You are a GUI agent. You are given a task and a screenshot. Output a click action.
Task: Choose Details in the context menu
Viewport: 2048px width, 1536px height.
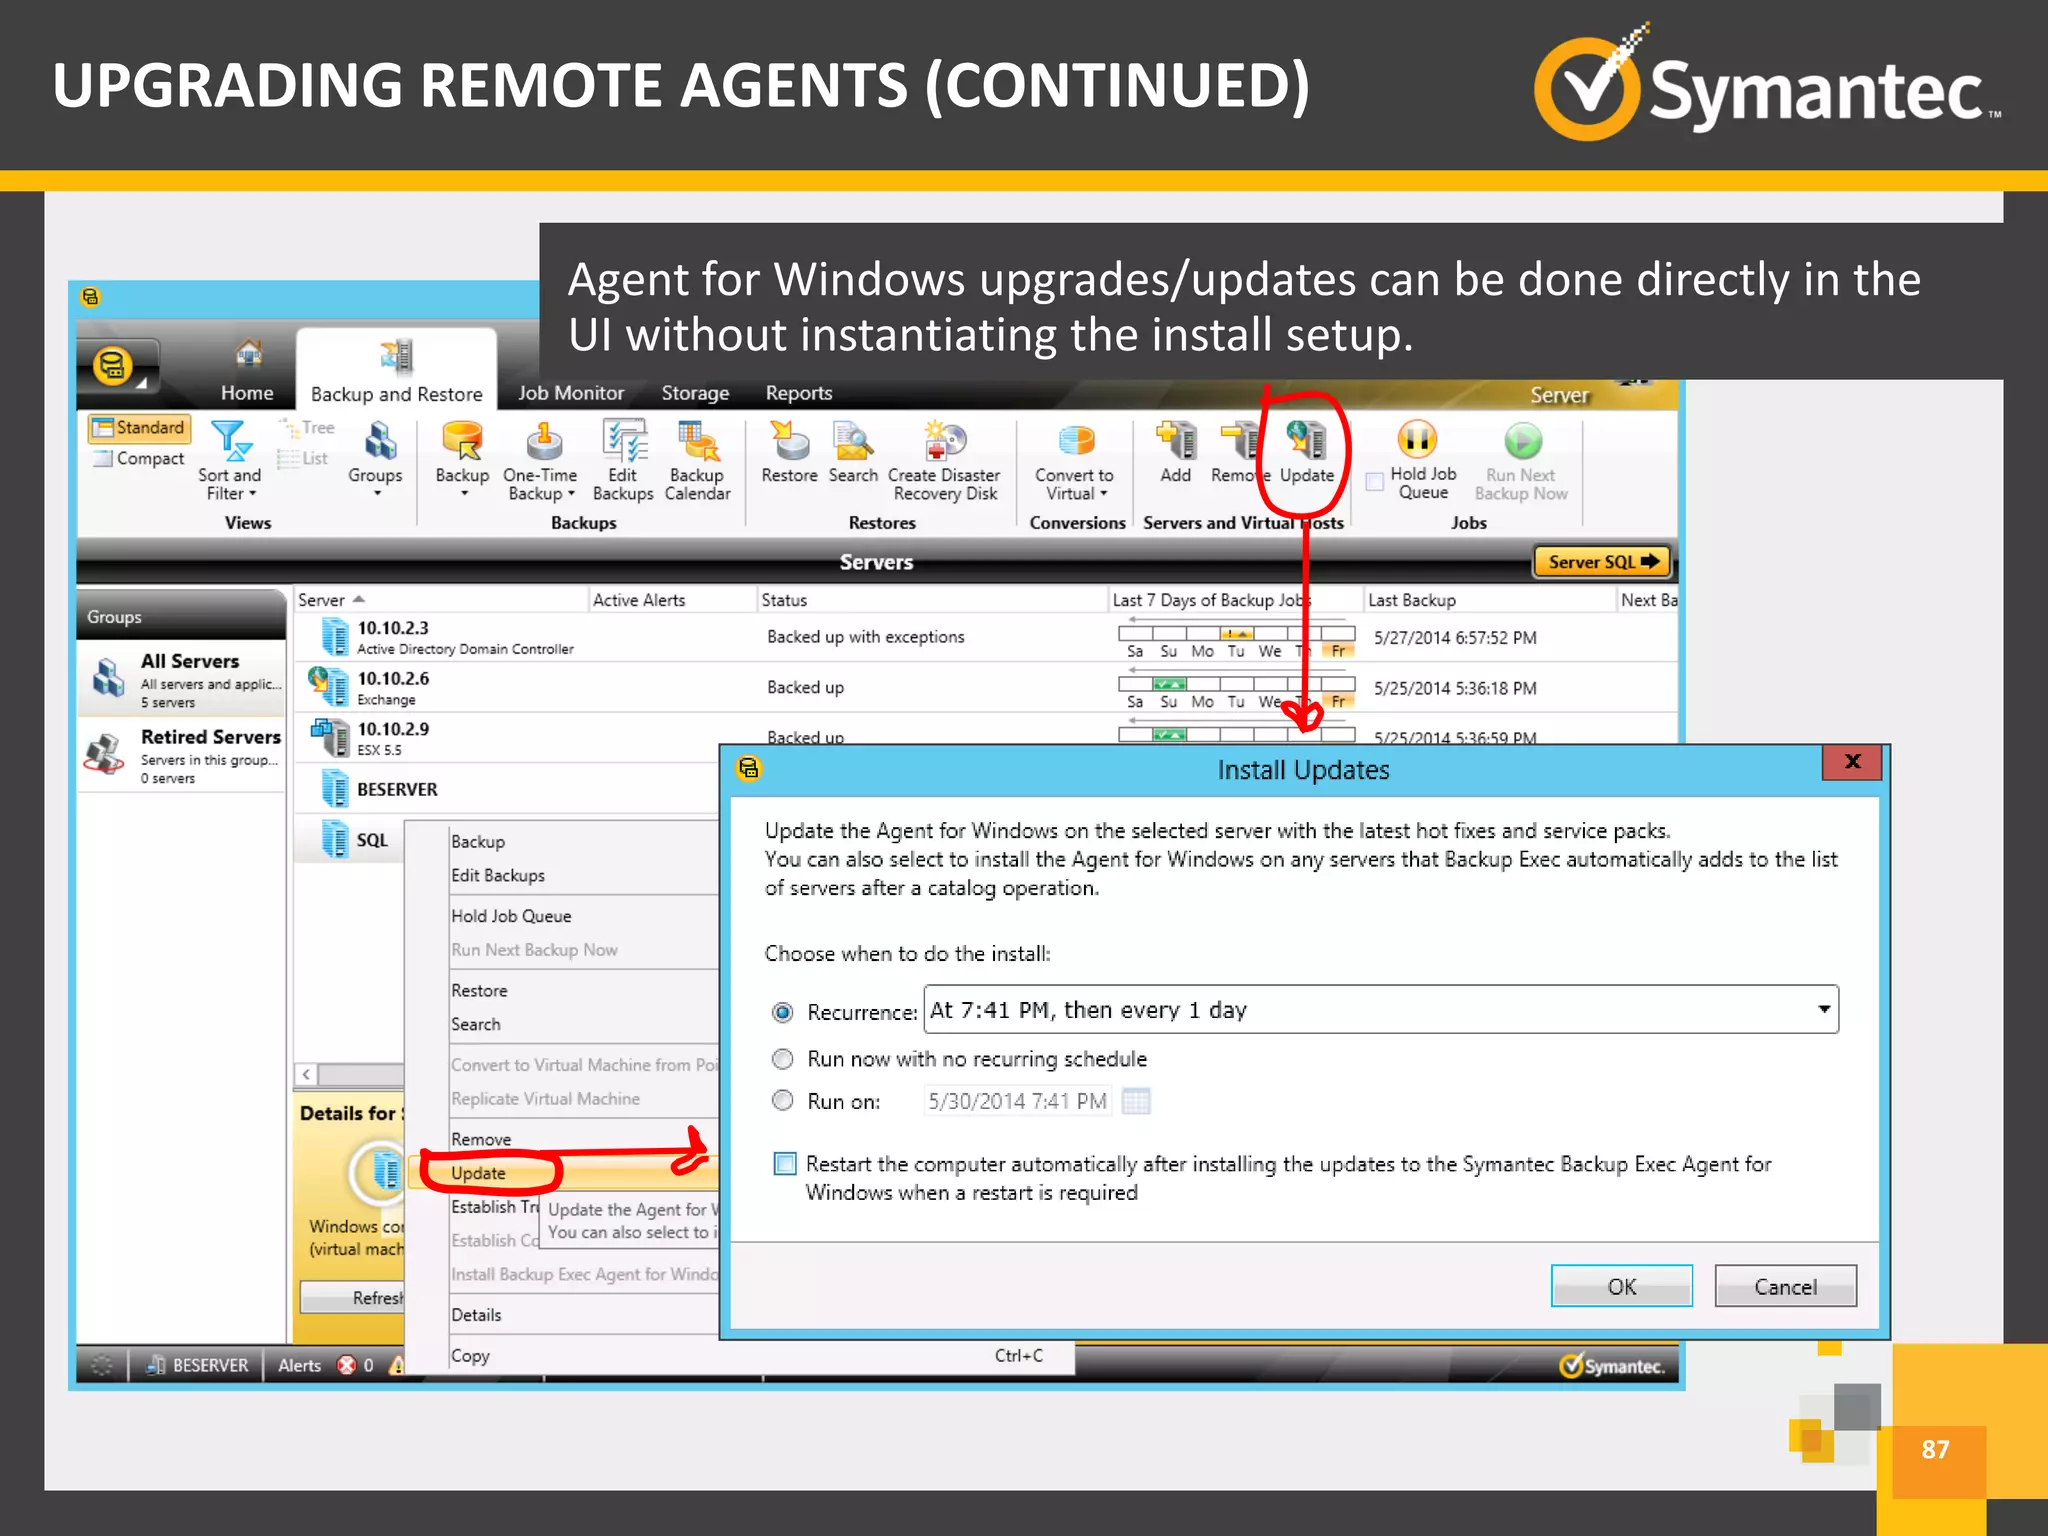(476, 1315)
